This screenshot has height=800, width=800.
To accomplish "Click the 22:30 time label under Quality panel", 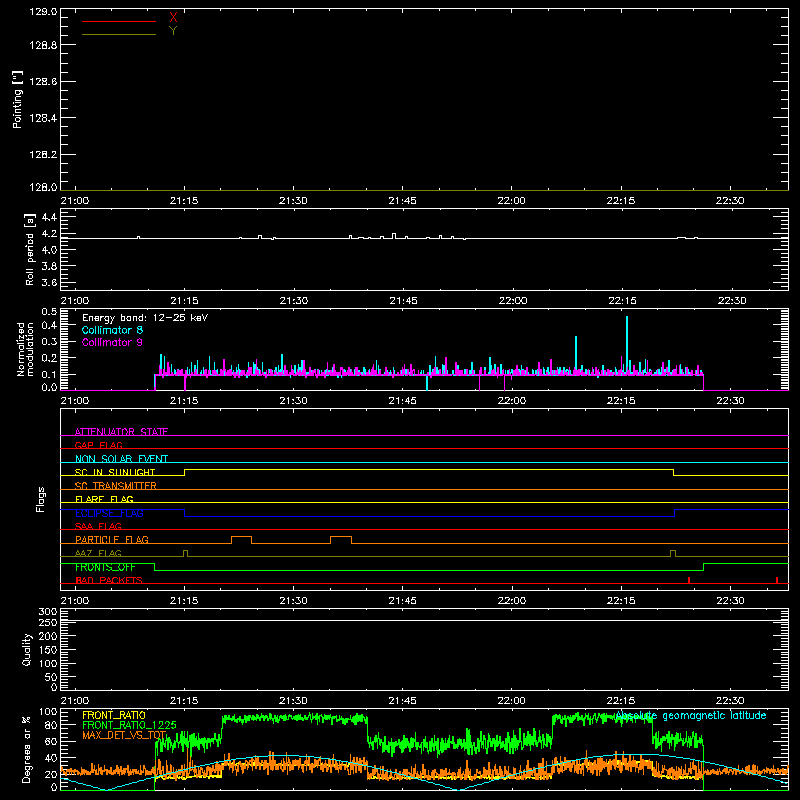I will 730,701.
